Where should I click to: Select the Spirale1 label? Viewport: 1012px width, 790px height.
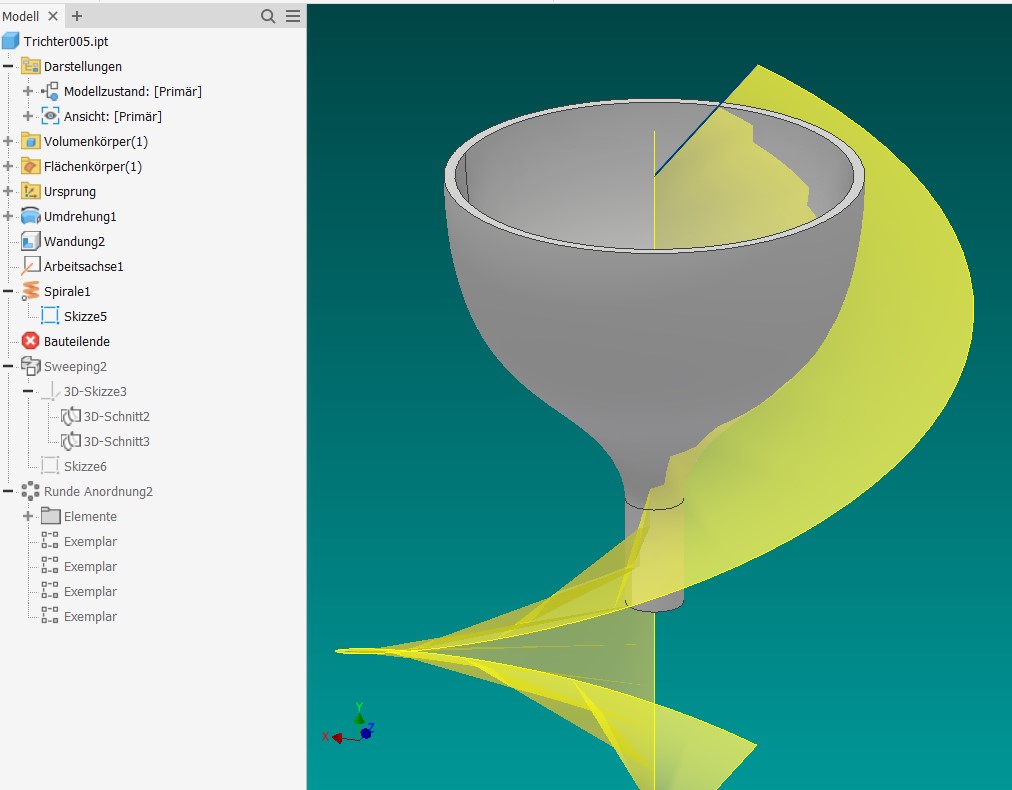[x=67, y=291]
